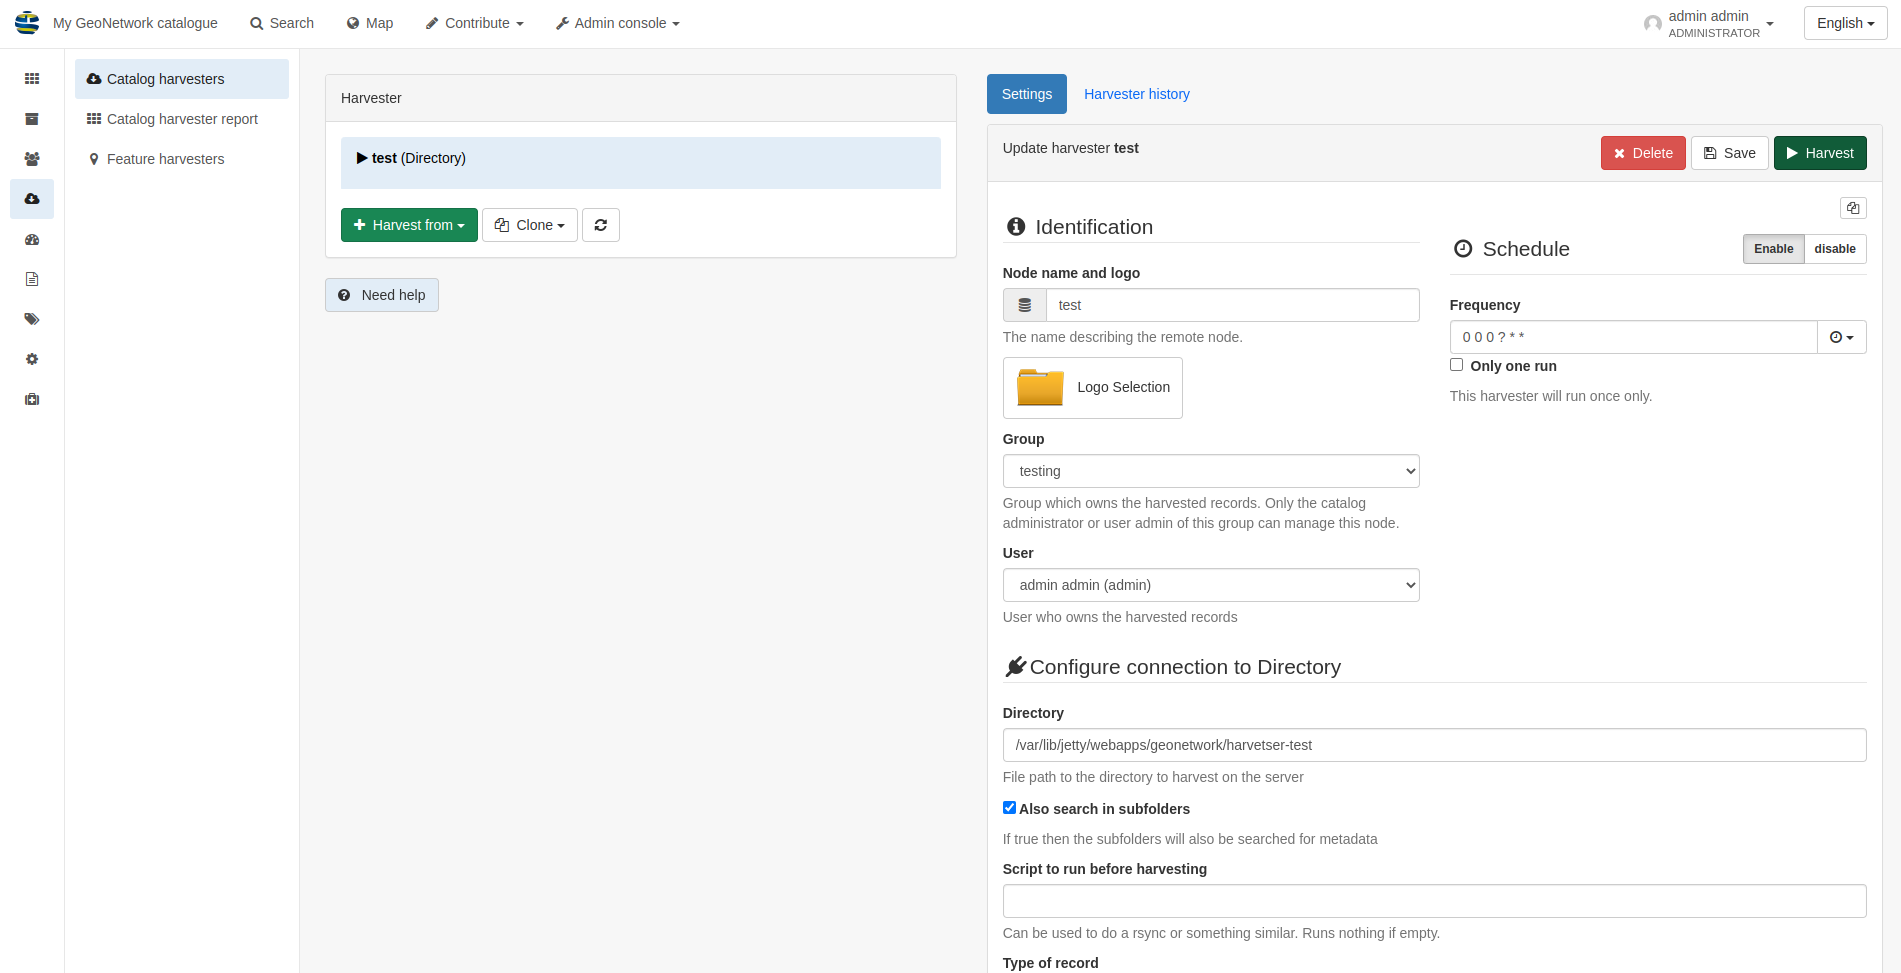Focus the Directory path field
This screenshot has width=1901, height=973.
pos(1435,745)
